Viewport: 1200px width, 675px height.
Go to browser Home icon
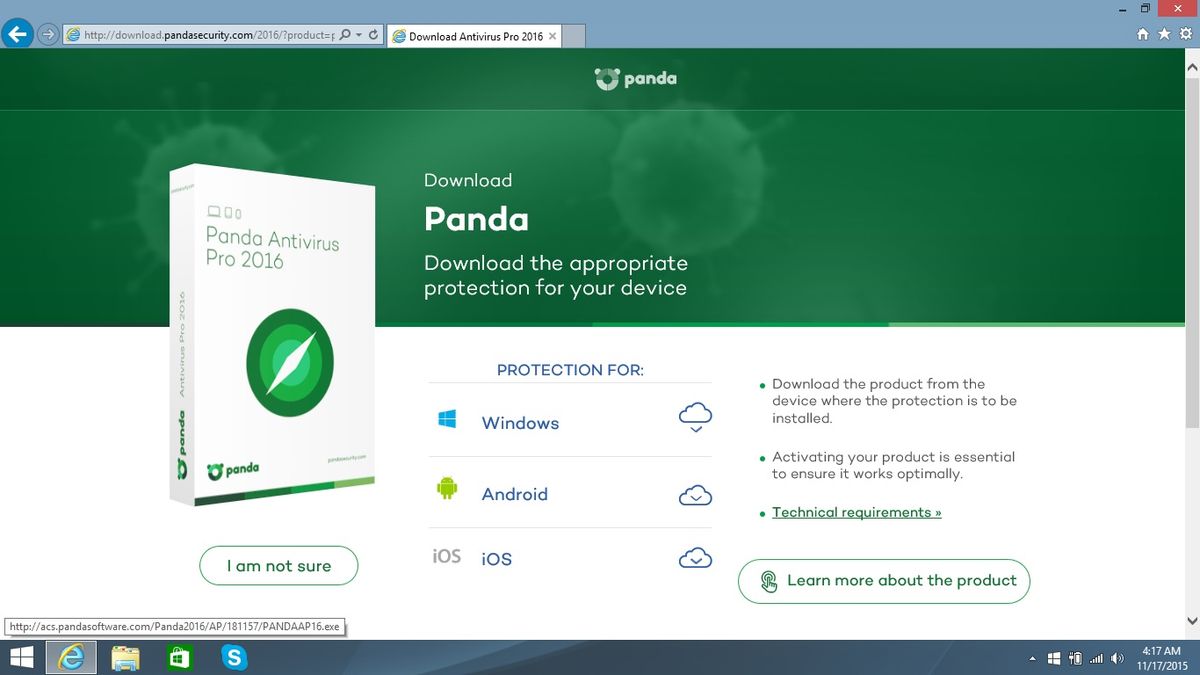(x=1145, y=34)
